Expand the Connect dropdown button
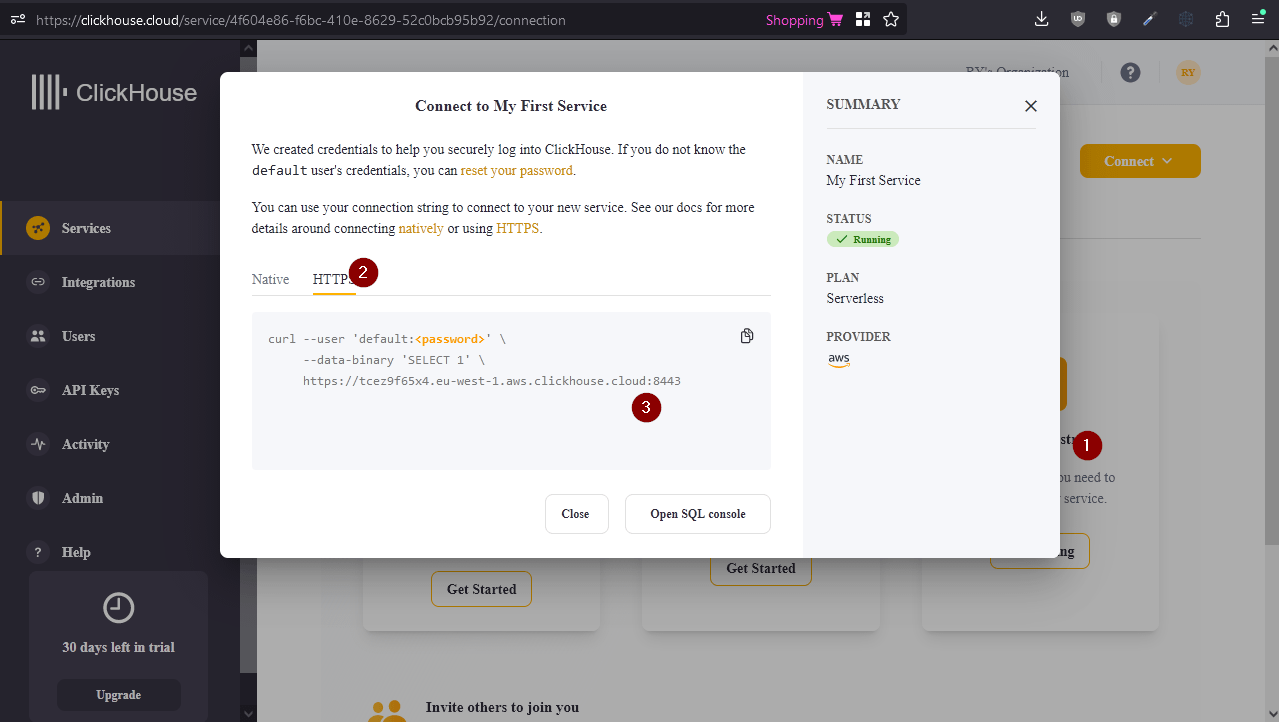 (1140, 161)
